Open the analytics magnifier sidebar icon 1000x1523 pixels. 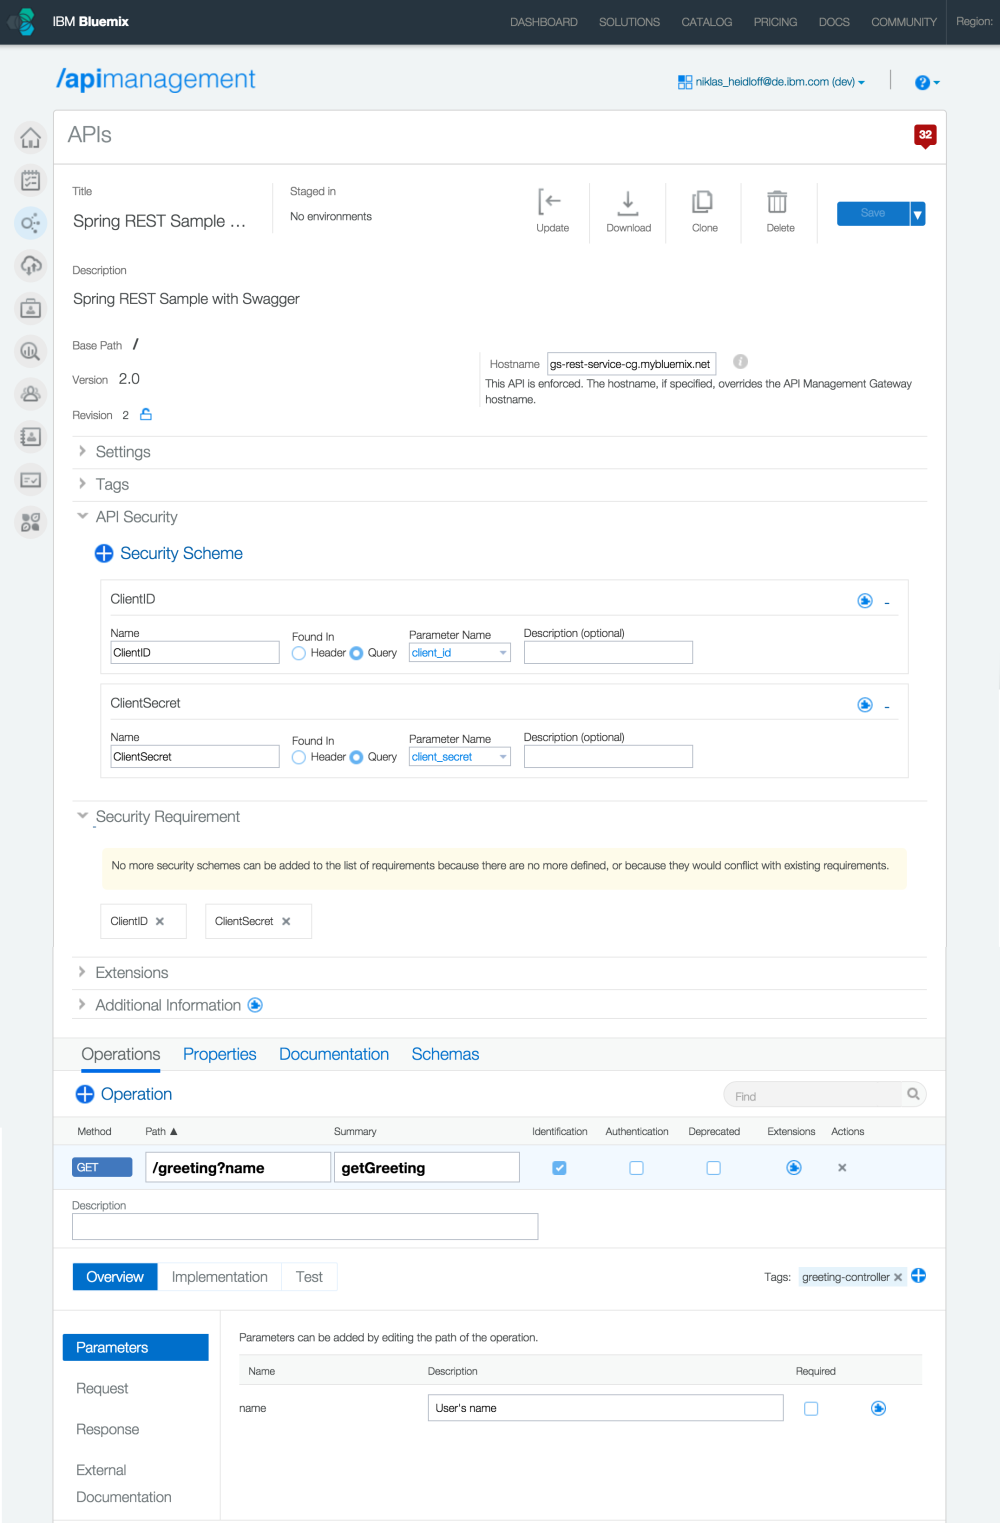31,351
